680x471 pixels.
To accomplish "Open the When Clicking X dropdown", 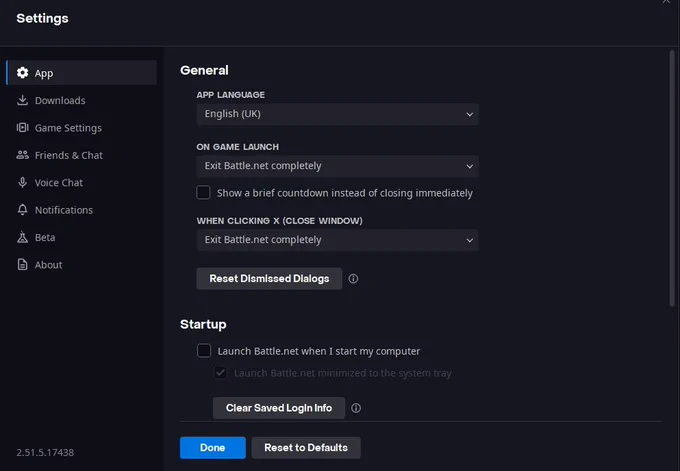I will [x=337, y=240].
